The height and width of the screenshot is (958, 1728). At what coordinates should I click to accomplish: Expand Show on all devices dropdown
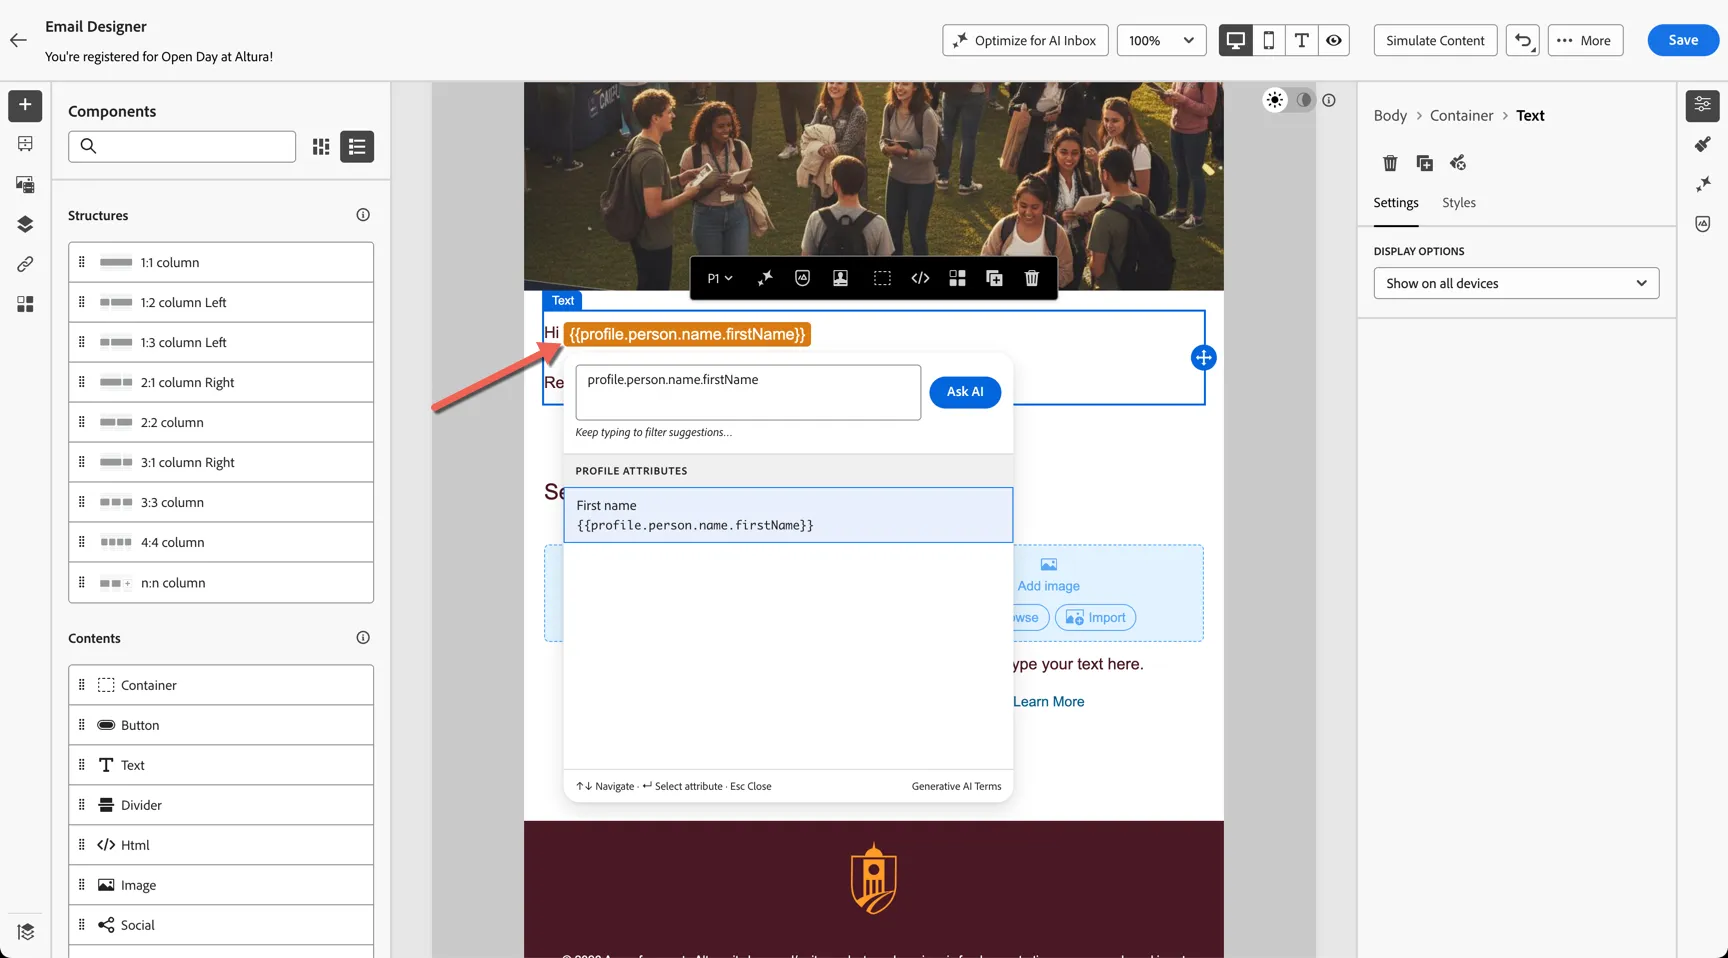(1516, 283)
